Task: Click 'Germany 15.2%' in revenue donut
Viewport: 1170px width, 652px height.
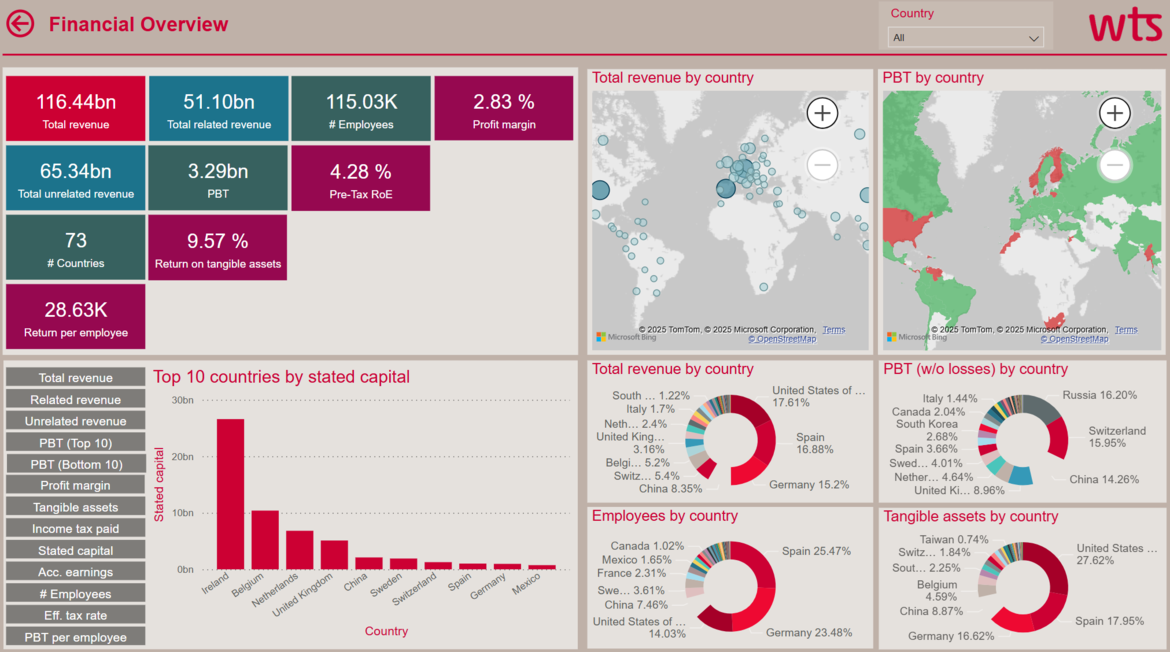Action: point(809,485)
